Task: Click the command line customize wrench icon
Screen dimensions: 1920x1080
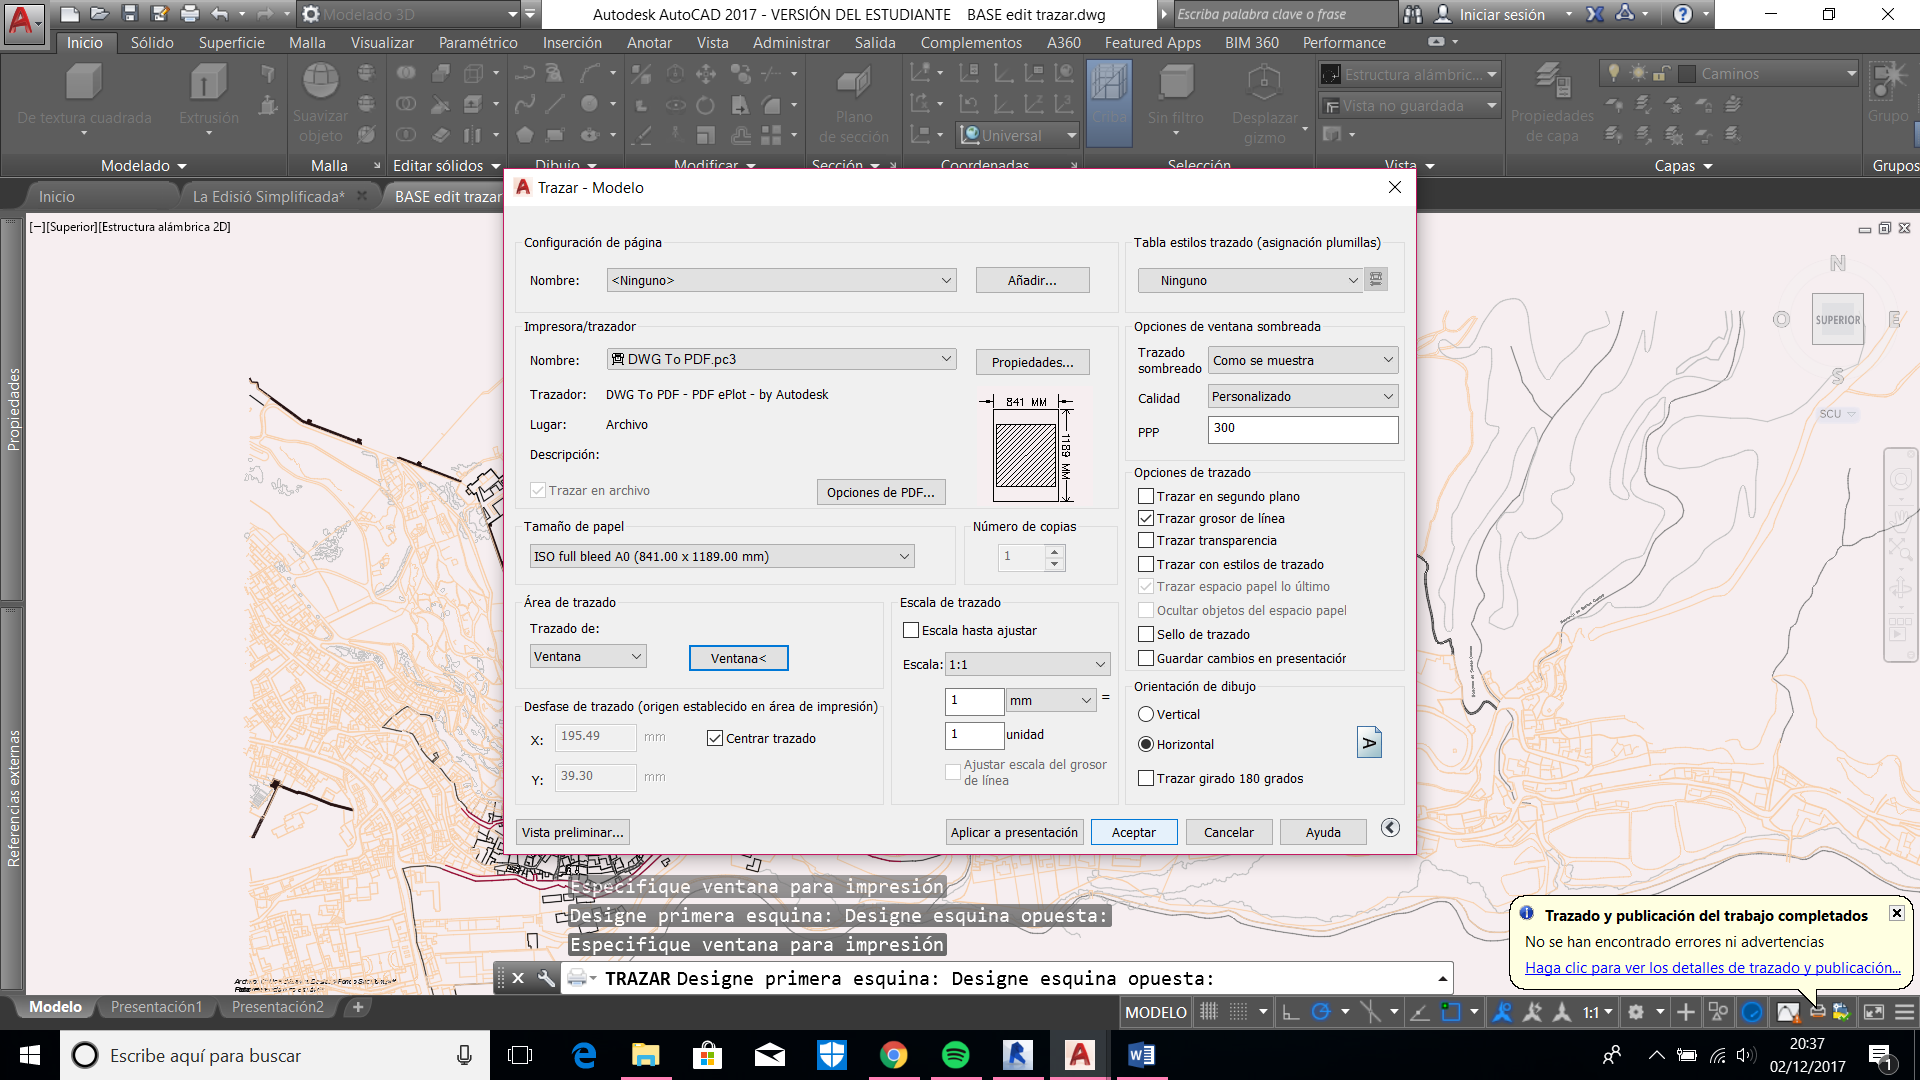Action: coord(546,978)
